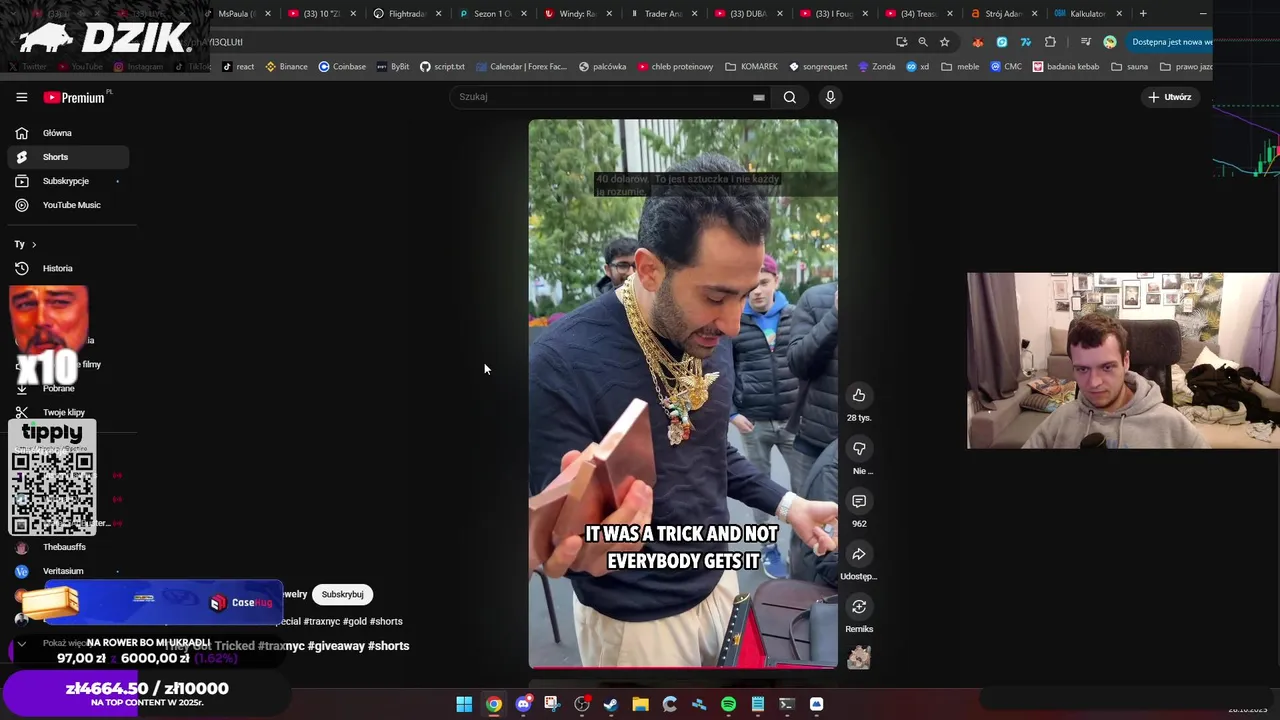This screenshot has width=1280, height=720.
Task: Open the Short's sound thumbnail
Action: [x=859, y=657]
